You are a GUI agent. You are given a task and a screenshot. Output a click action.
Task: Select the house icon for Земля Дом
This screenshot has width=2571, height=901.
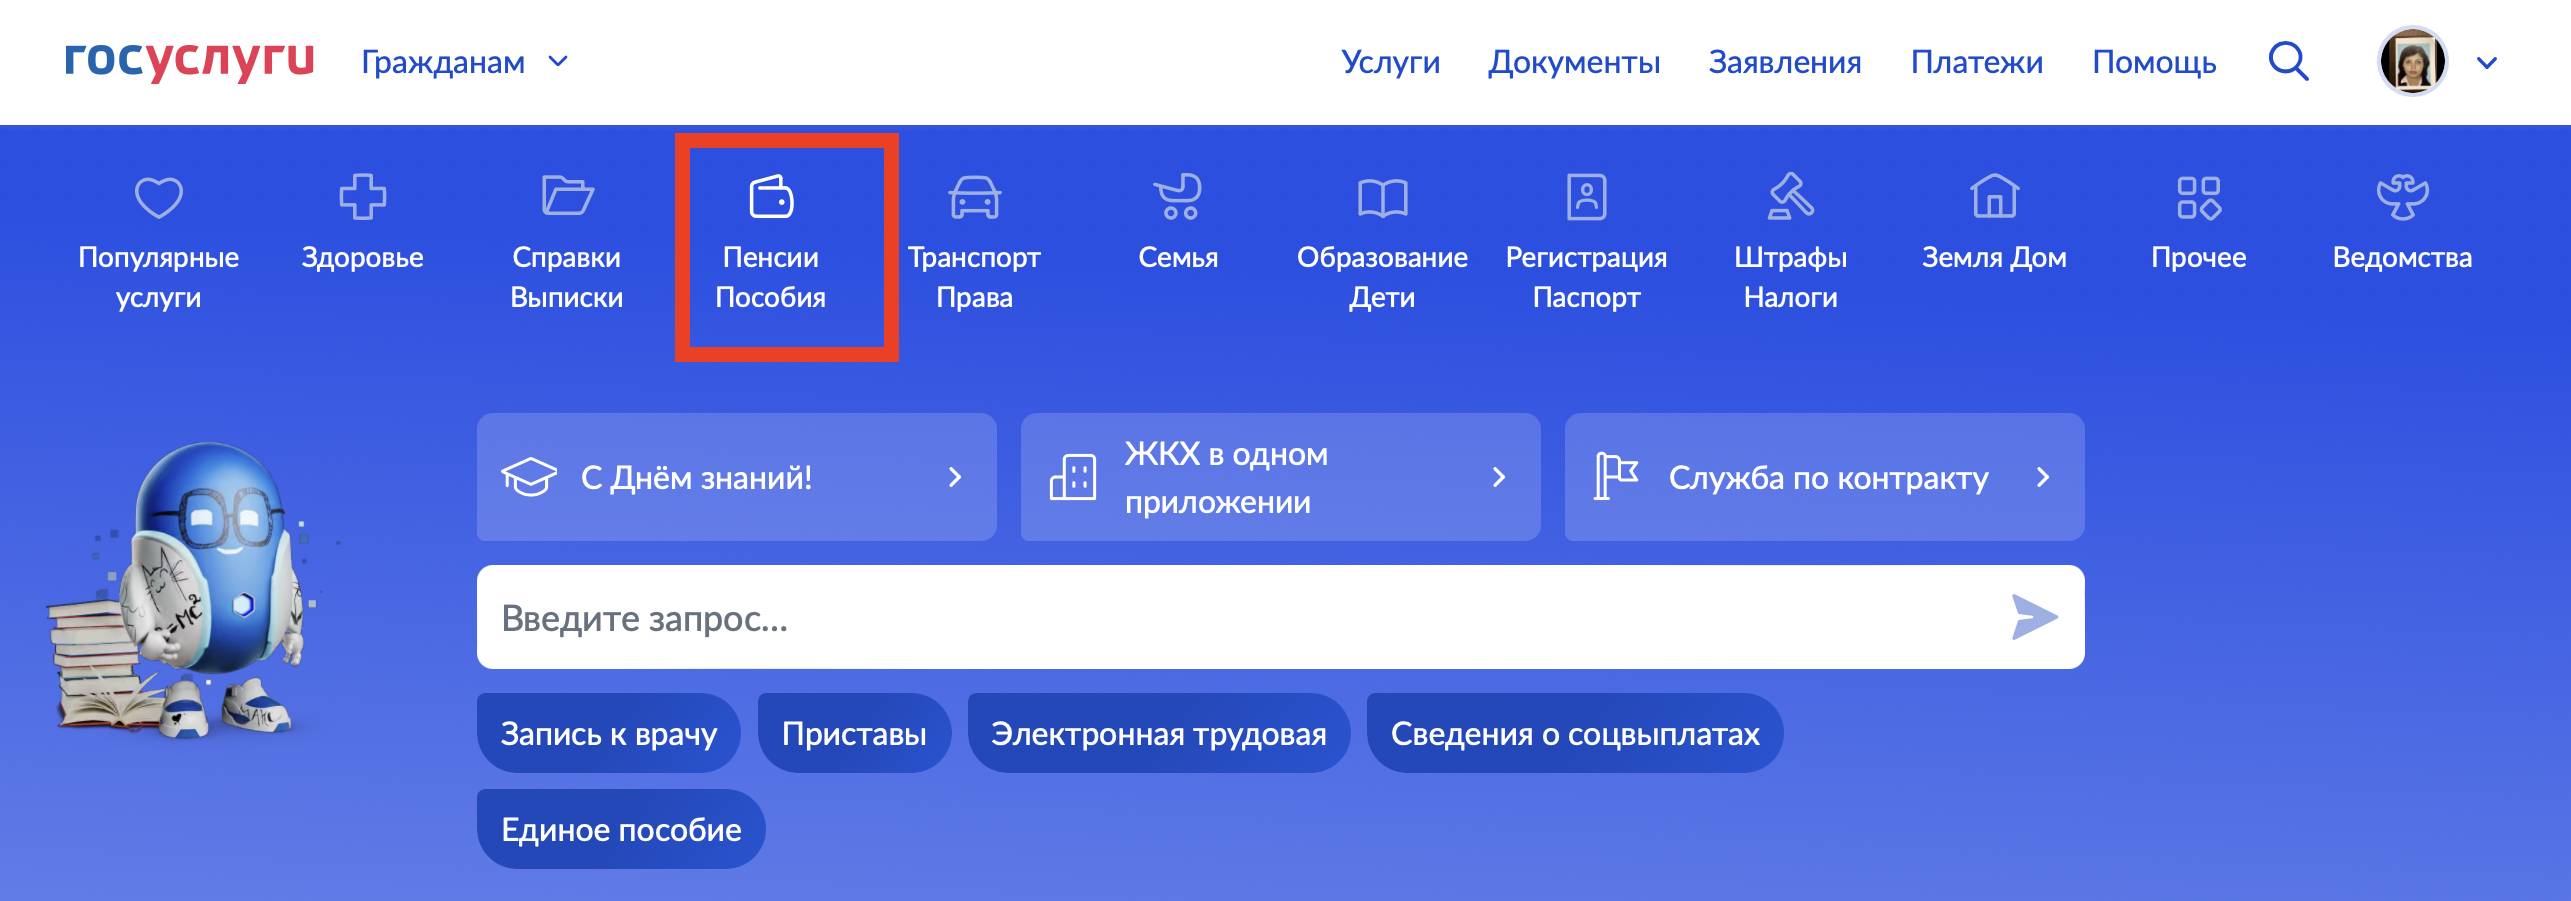coord(1994,196)
